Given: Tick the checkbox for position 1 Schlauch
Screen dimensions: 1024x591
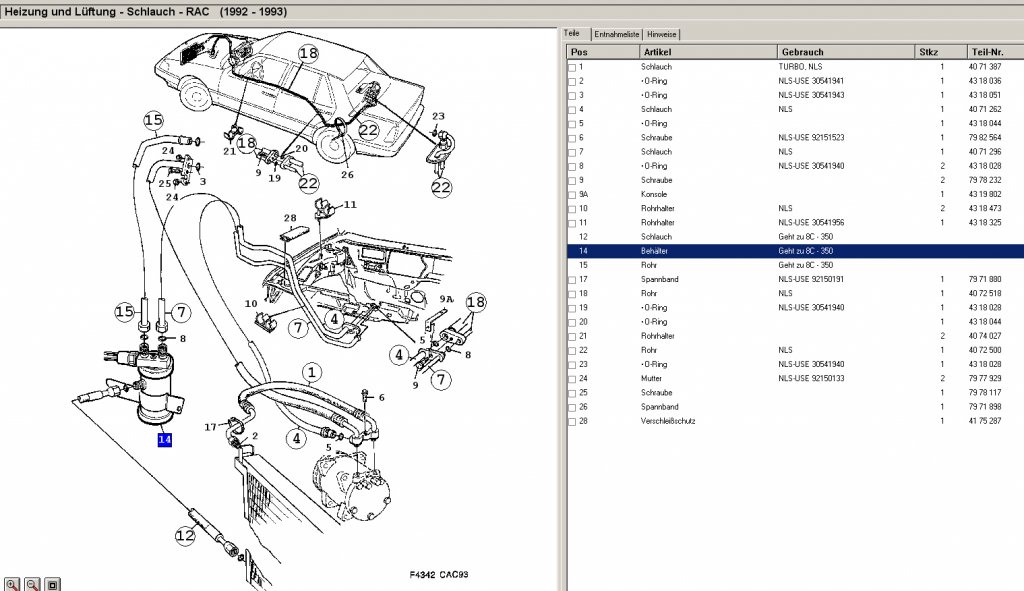Looking at the screenshot, I should tap(572, 67).
